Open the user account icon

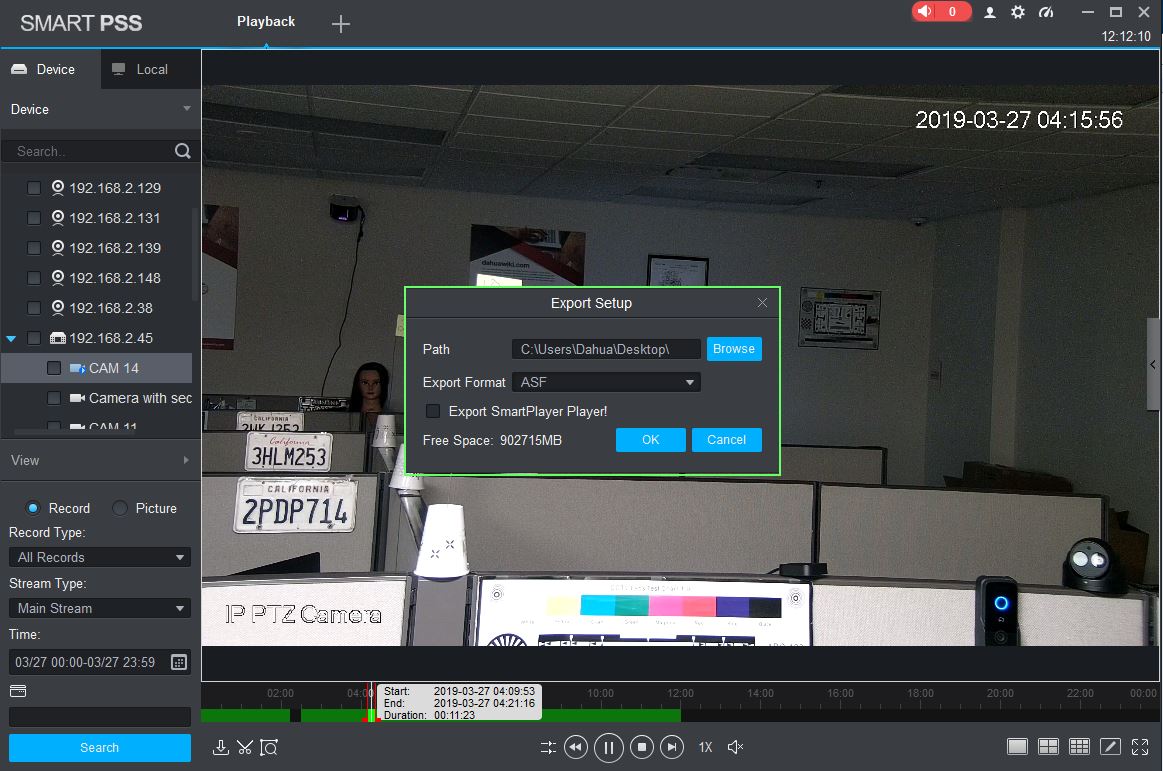click(x=989, y=13)
